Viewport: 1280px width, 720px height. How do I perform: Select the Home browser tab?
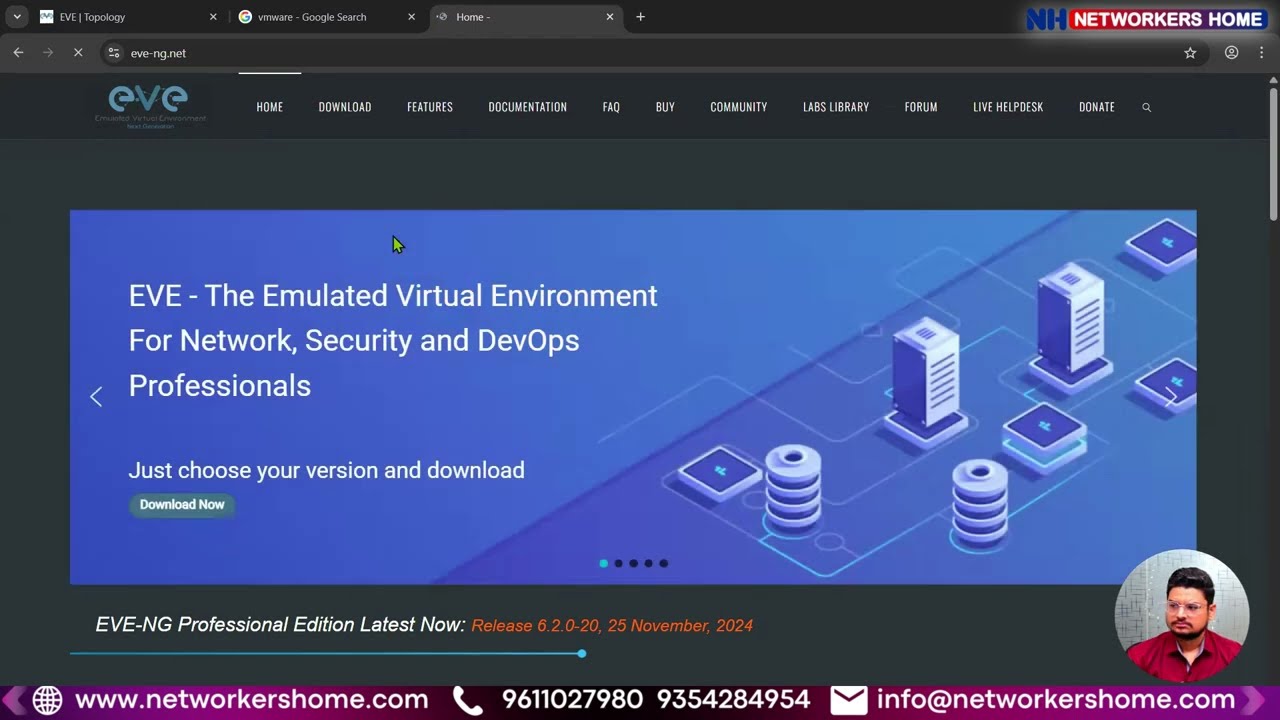coord(526,17)
